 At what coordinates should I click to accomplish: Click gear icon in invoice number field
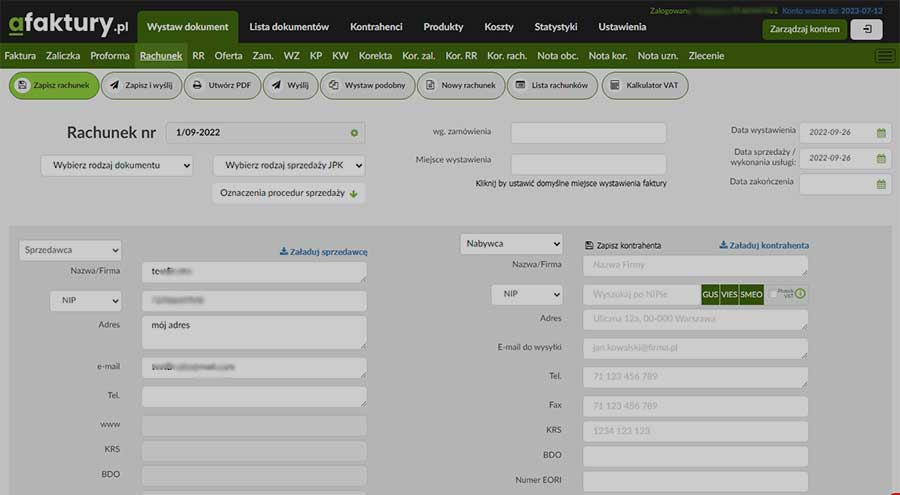click(x=354, y=133)
